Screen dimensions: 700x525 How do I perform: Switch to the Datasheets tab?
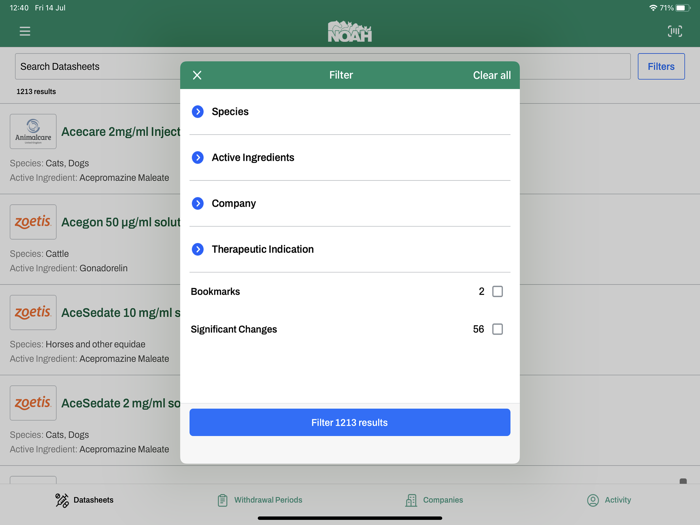click(84, 500)
